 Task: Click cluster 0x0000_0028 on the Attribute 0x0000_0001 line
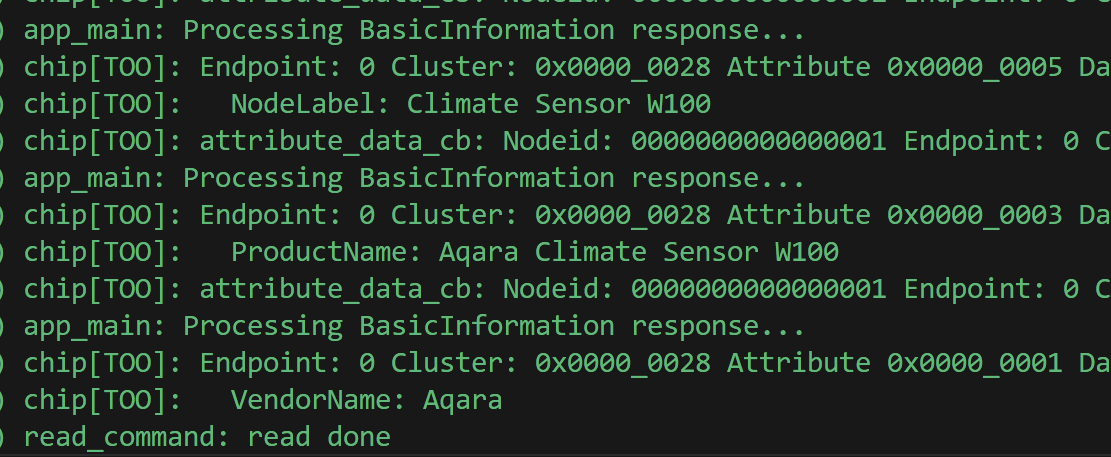[x=622, y=363]
